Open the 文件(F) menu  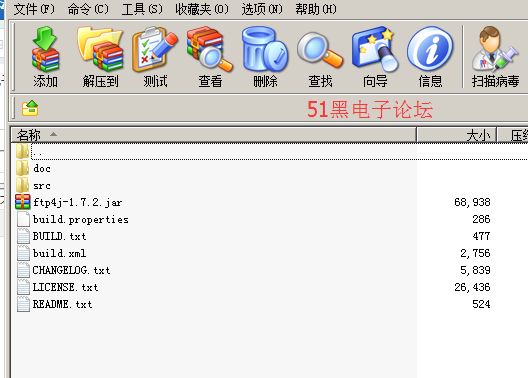coord(34,9)
